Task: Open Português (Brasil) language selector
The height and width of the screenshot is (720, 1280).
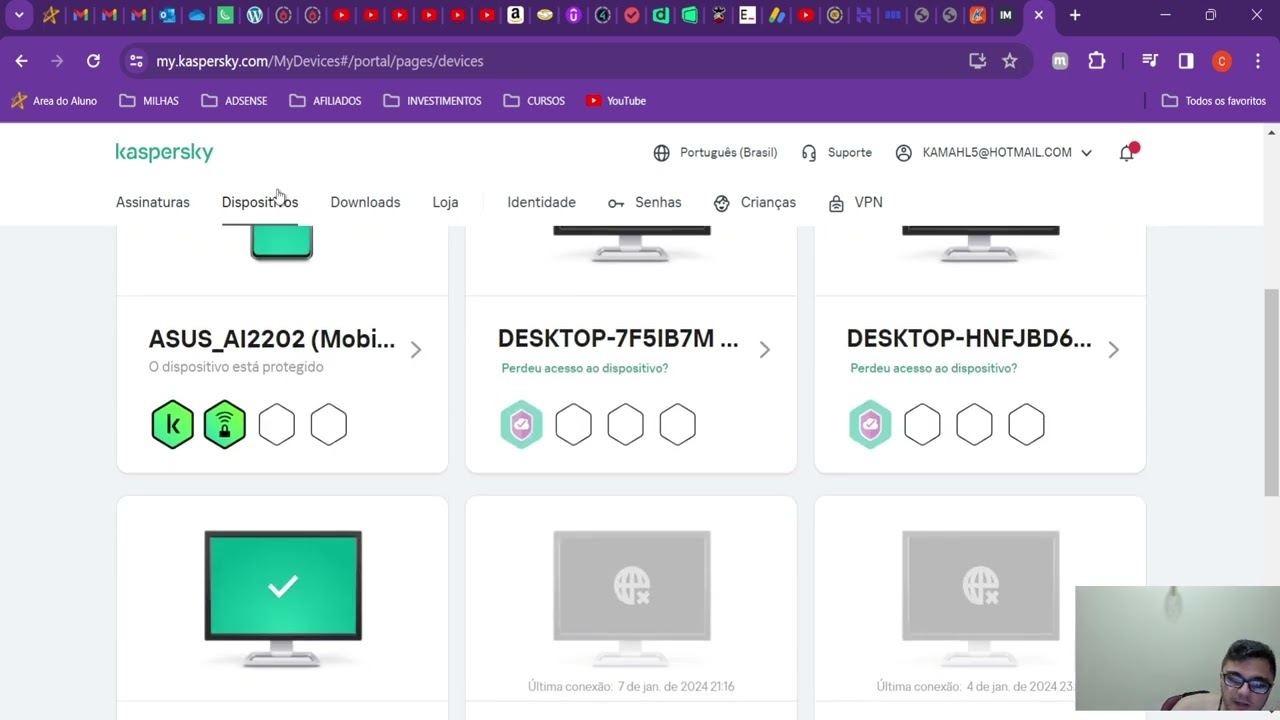Action: tap(728, 153)
